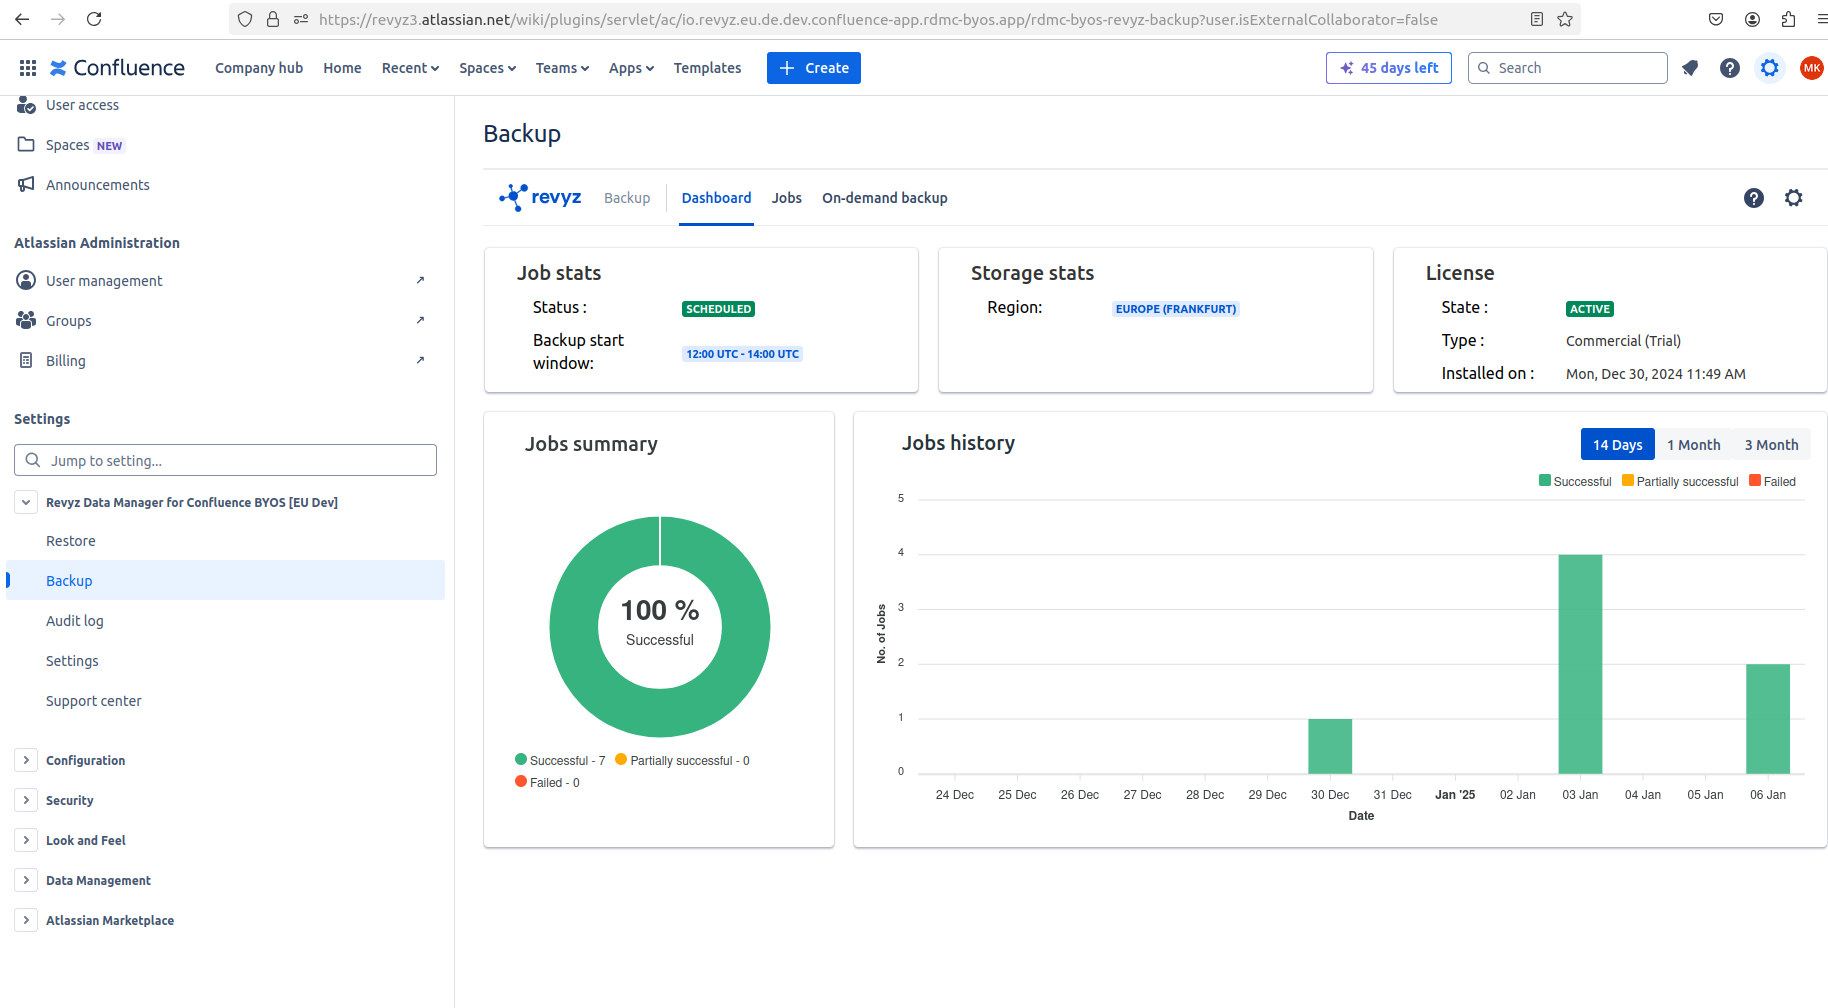This screenshot has width=1828, height=1008.
Task: Open Company hub link
Action: click(x=259, y=68)
